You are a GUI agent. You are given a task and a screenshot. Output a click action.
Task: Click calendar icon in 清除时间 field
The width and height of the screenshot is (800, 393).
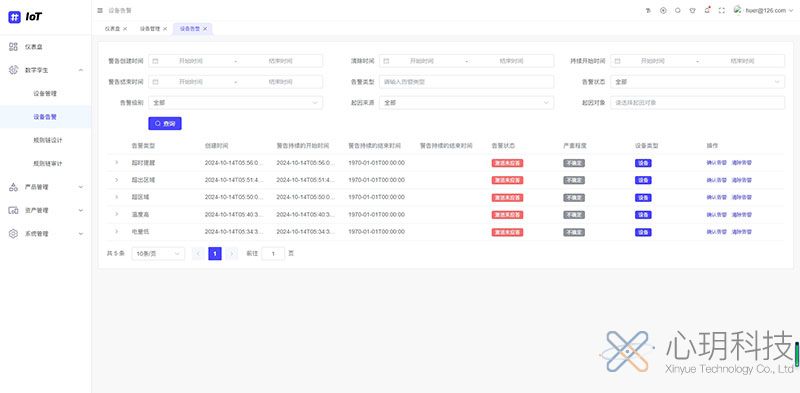click(x=386, y=61)
